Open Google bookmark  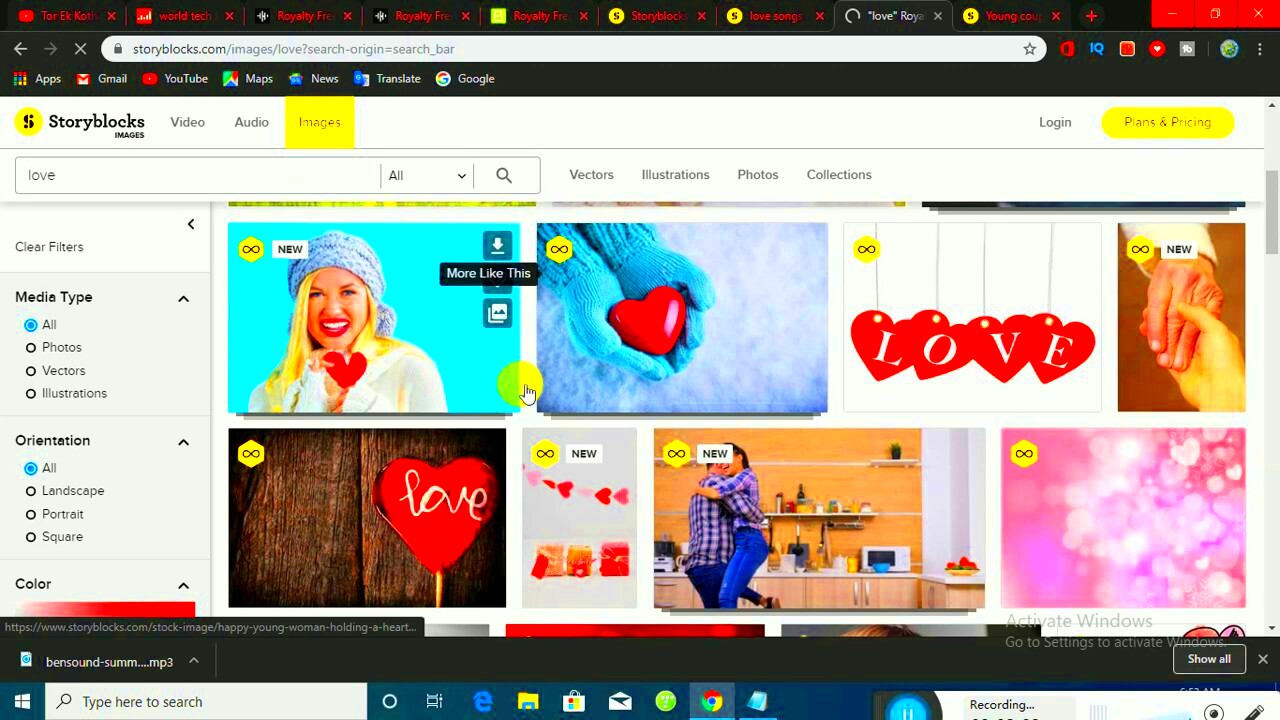pyautogui.click(x=465, y=79)
